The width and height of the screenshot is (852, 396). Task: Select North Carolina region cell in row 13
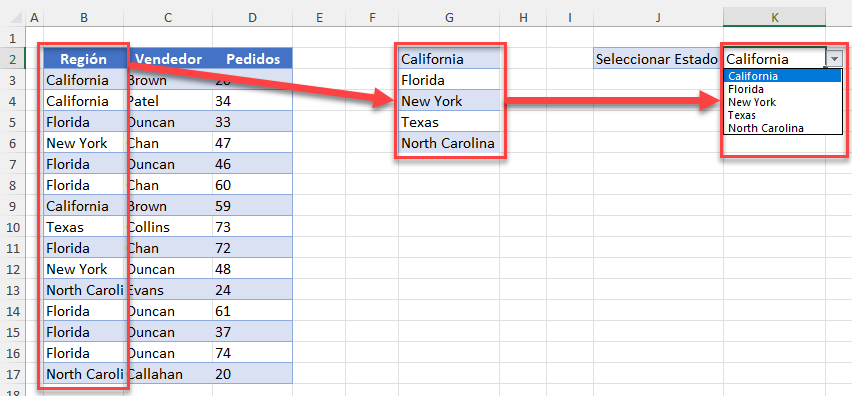(84, 290)
